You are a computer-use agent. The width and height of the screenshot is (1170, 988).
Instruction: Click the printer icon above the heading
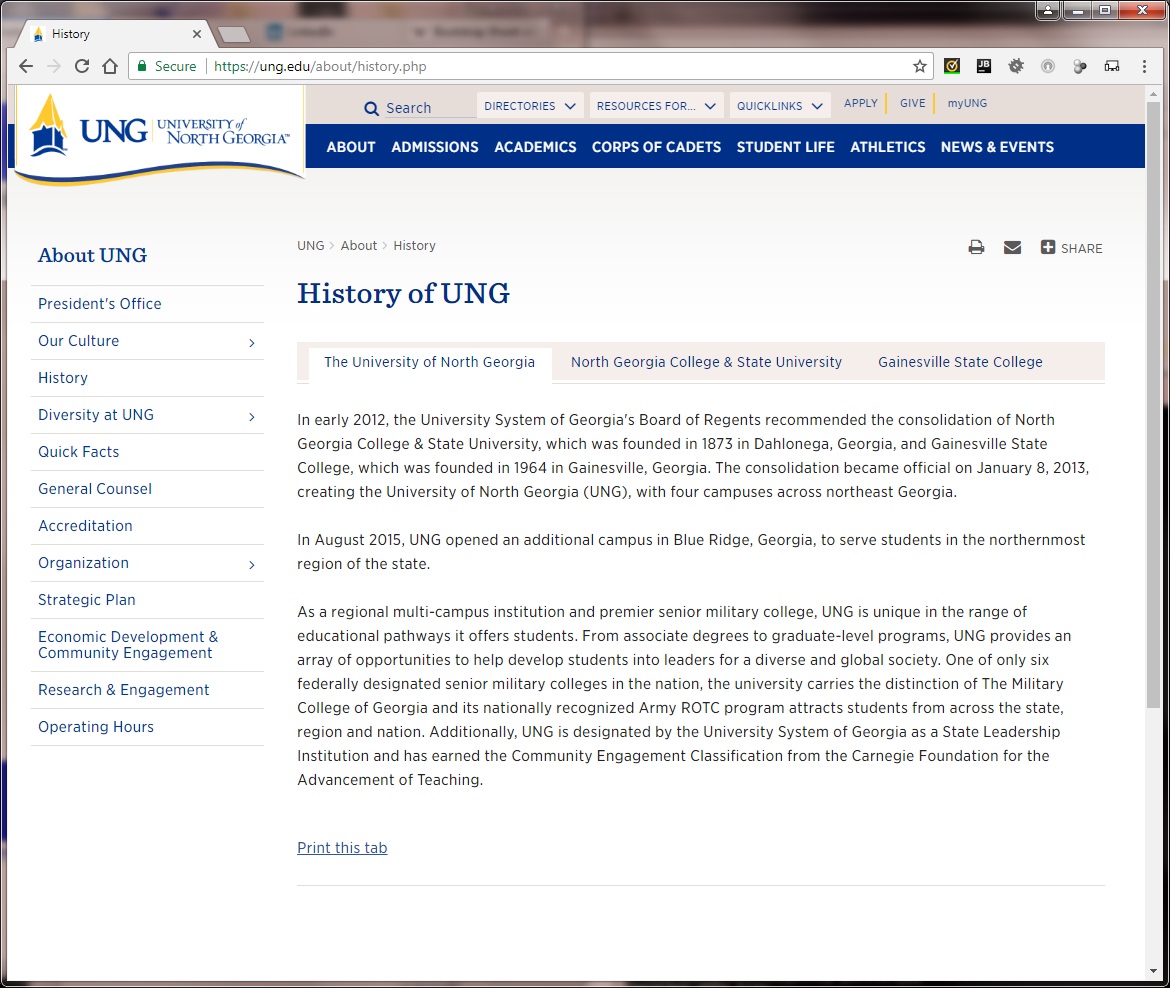(x=976, y=248)
